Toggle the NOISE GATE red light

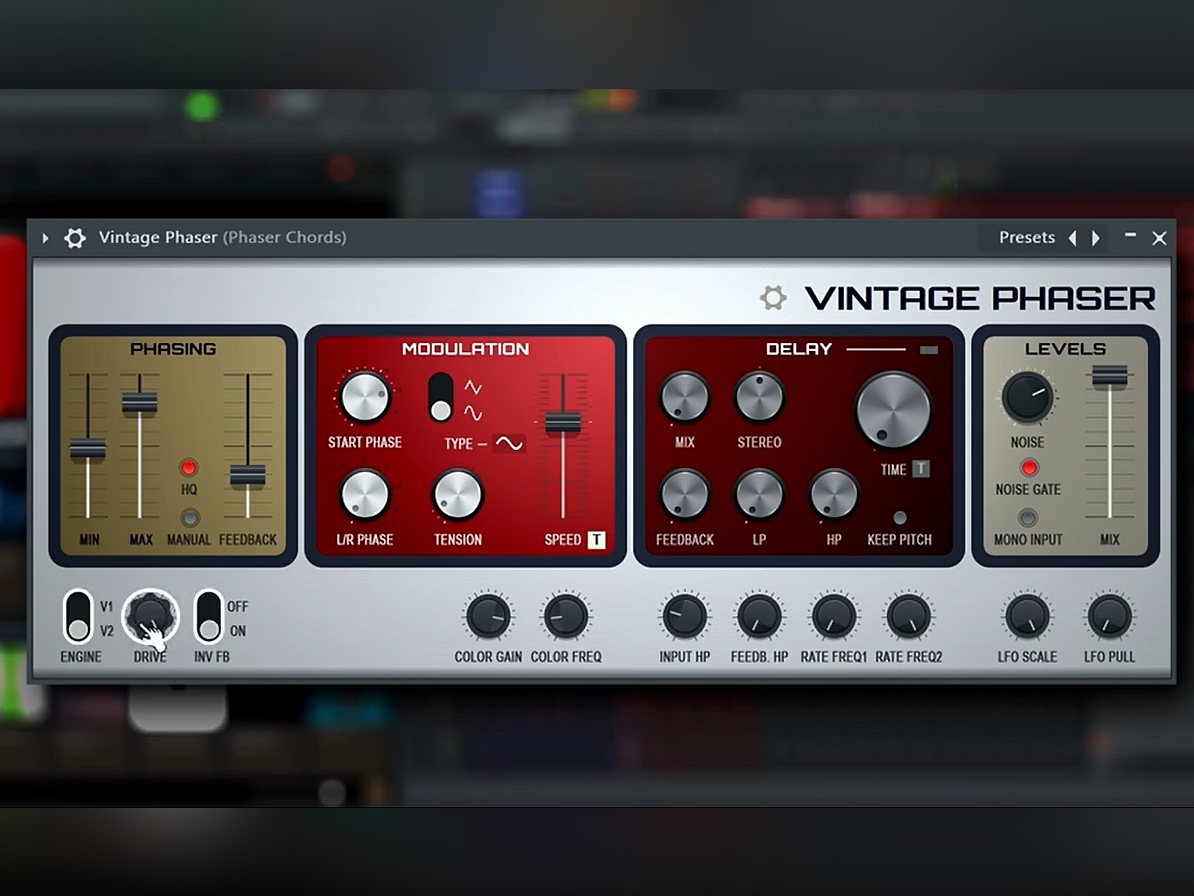click(1028, 467)
